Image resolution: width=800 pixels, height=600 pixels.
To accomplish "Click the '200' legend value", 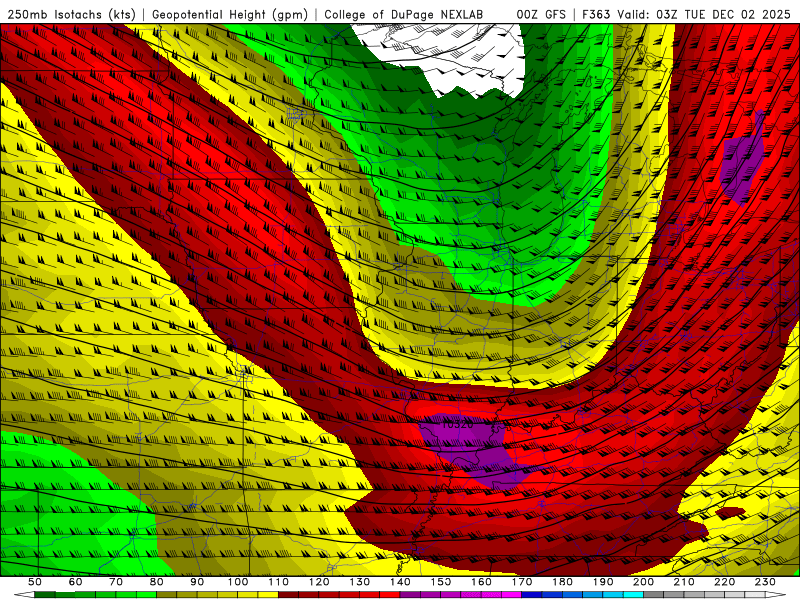I will 643,582.
